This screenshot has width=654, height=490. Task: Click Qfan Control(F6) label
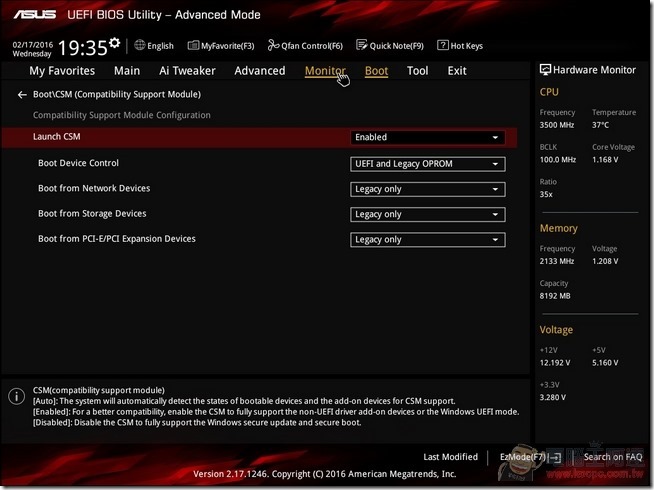[312, 46]
